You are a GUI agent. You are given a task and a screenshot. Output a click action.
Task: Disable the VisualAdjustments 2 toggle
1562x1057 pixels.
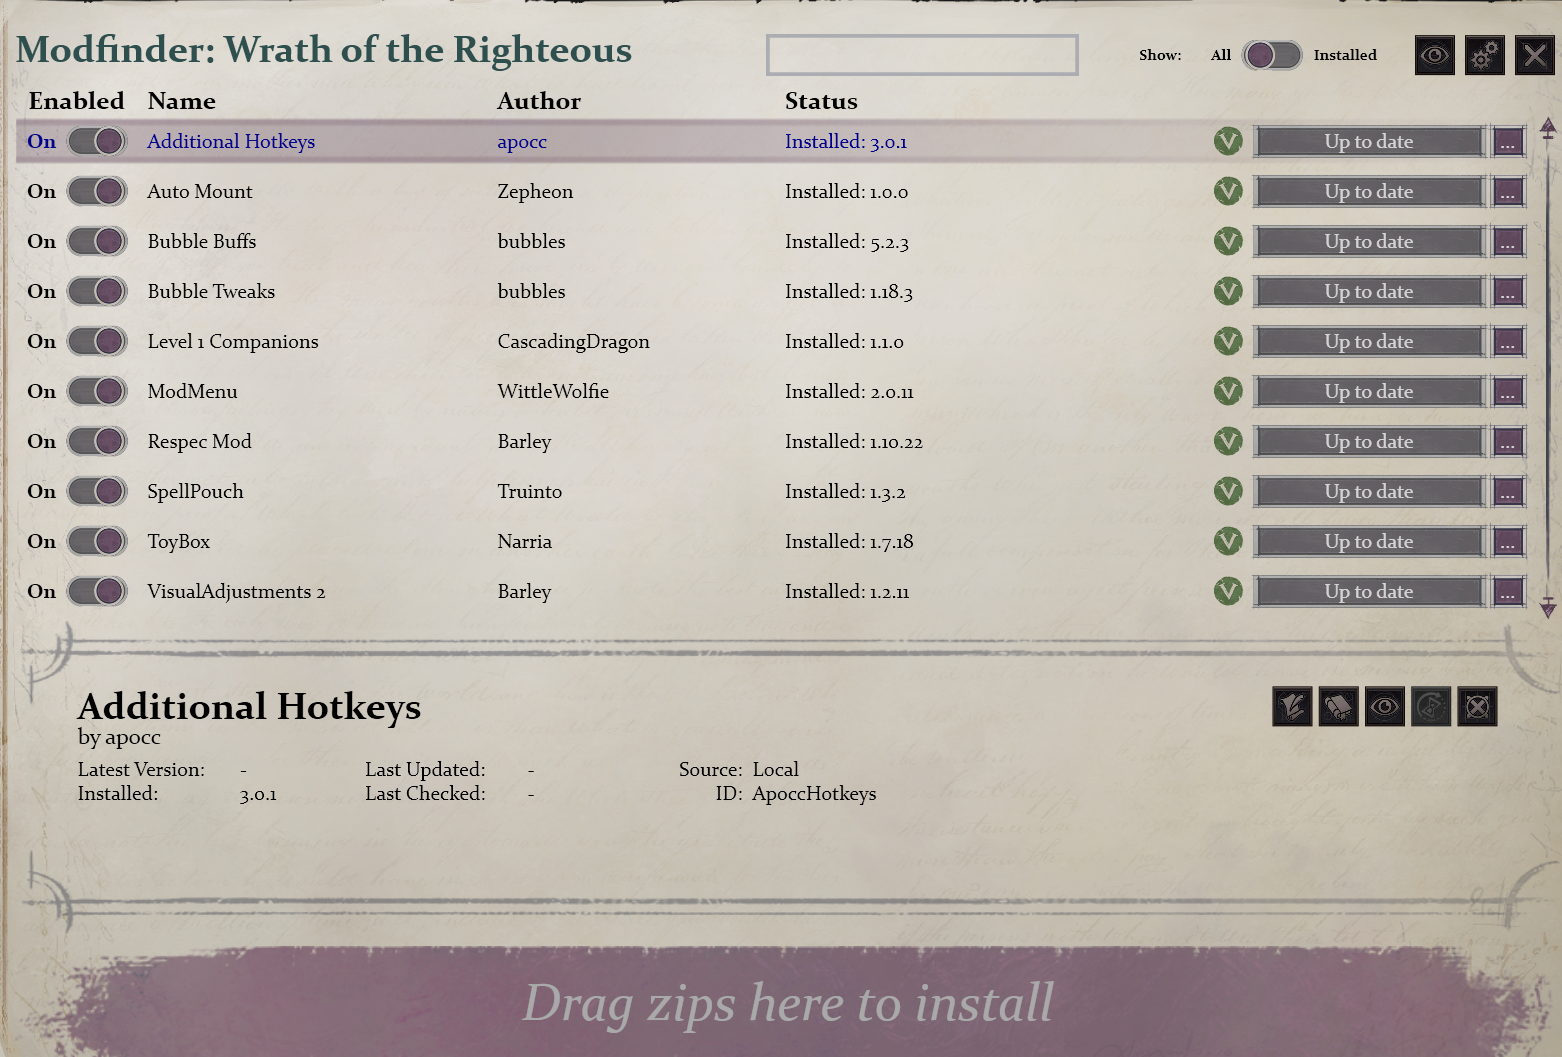click(x=97, y=591)
